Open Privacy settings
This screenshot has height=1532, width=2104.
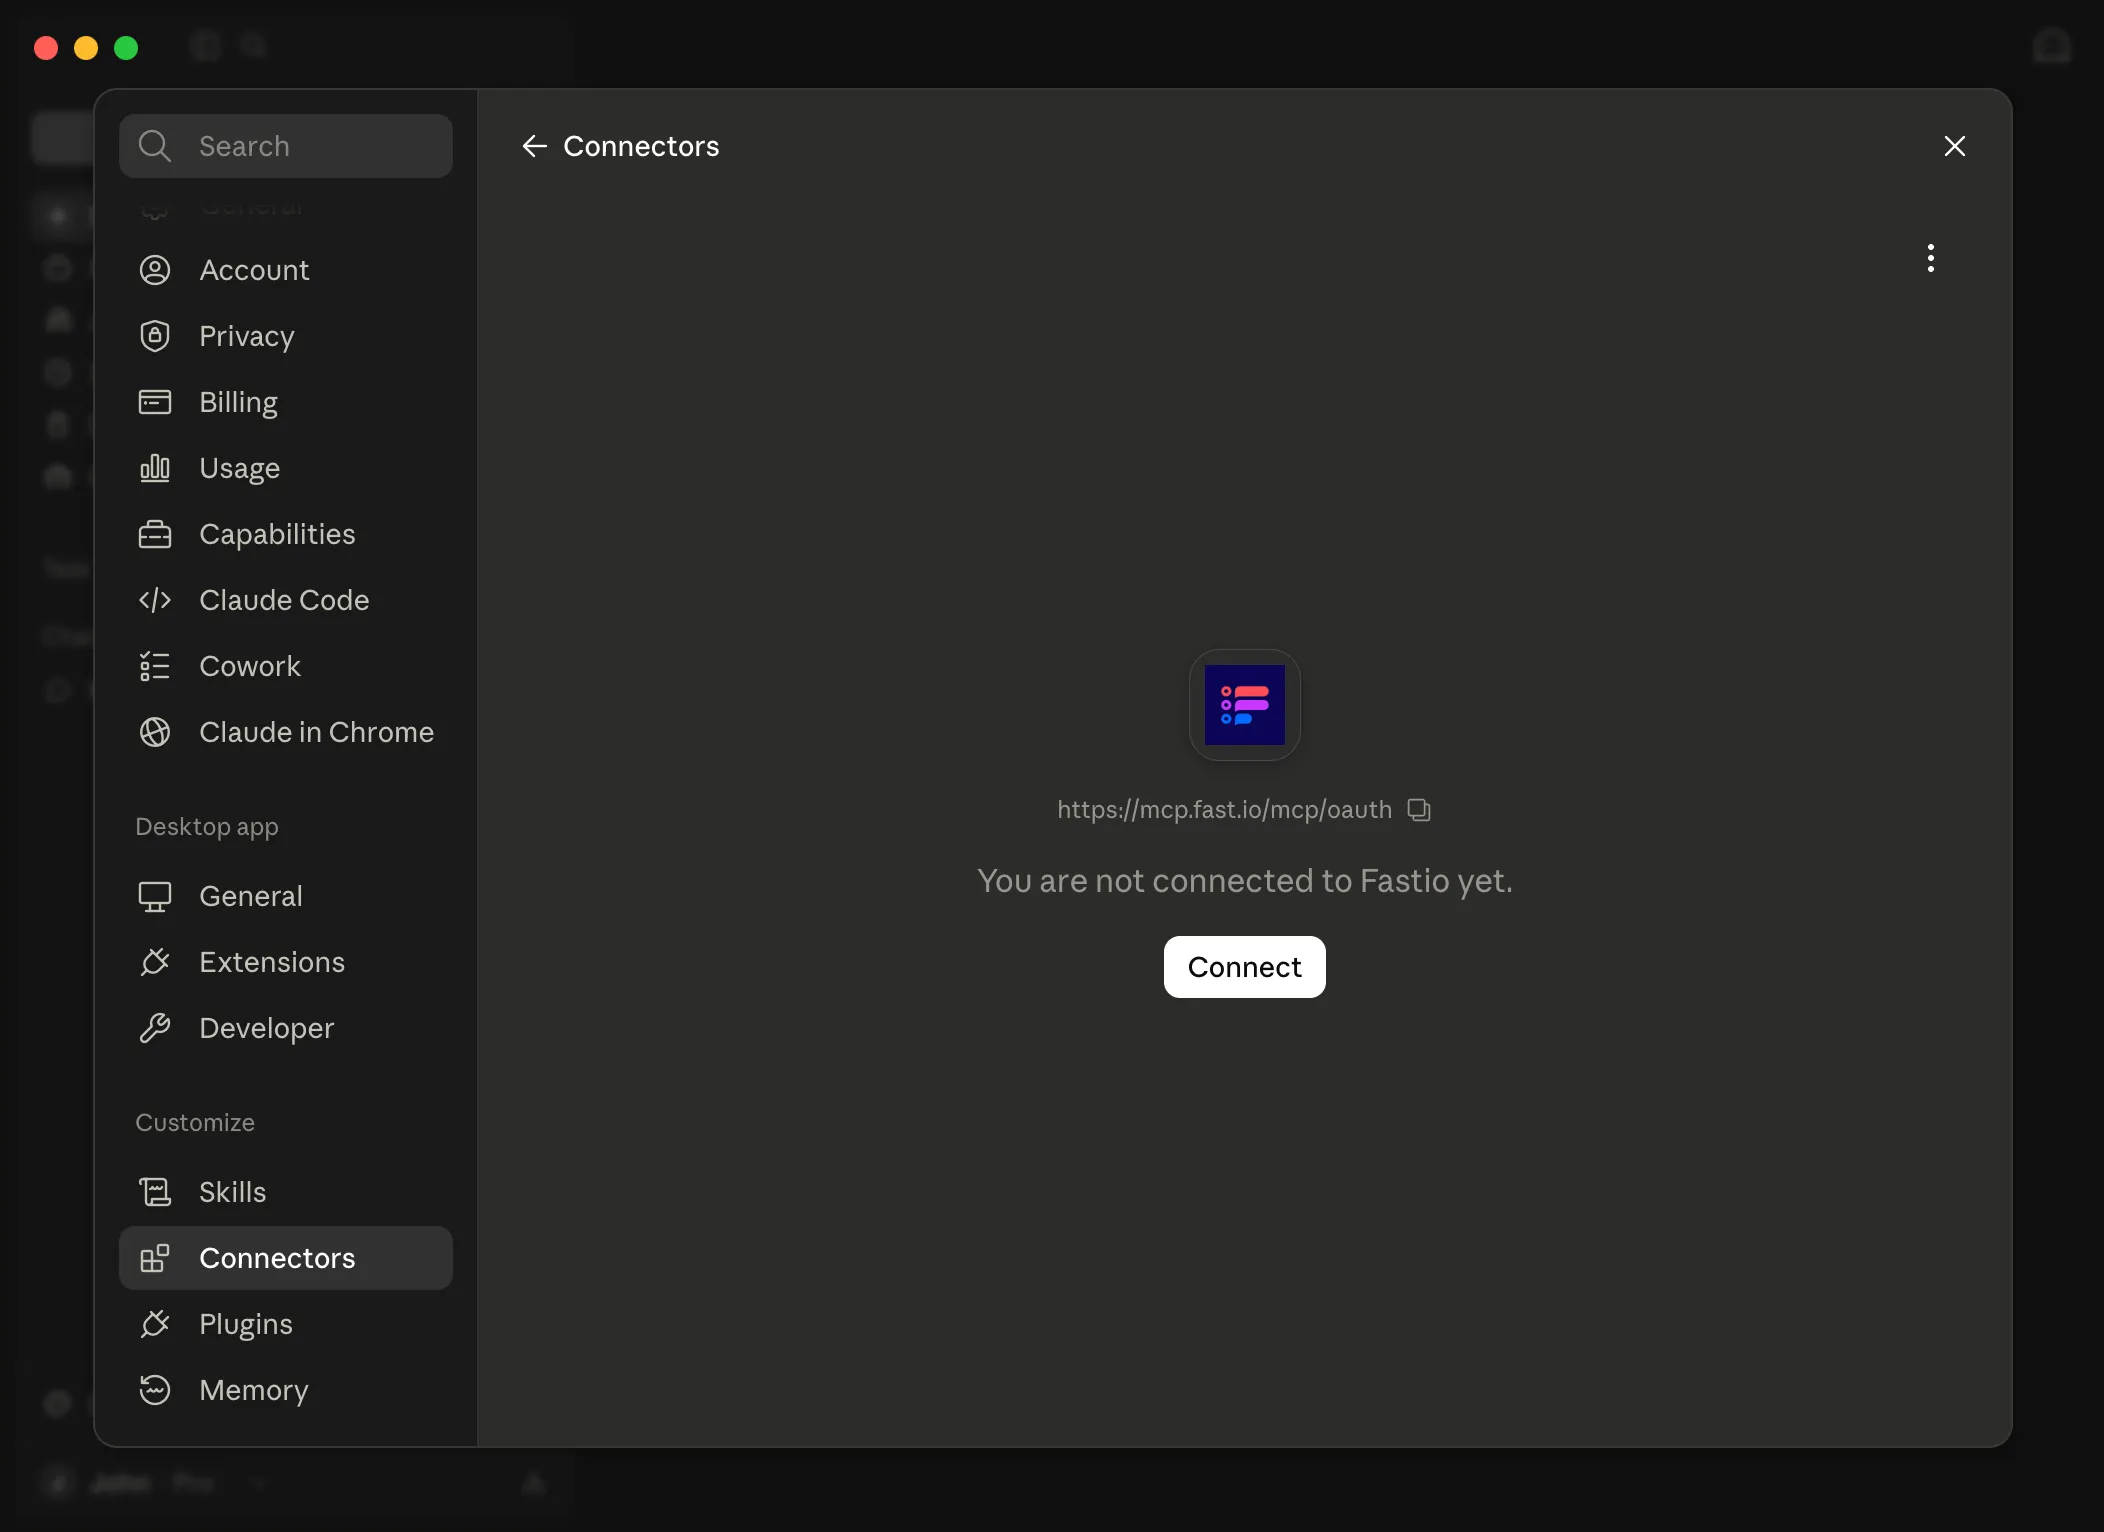click(286, 336)
